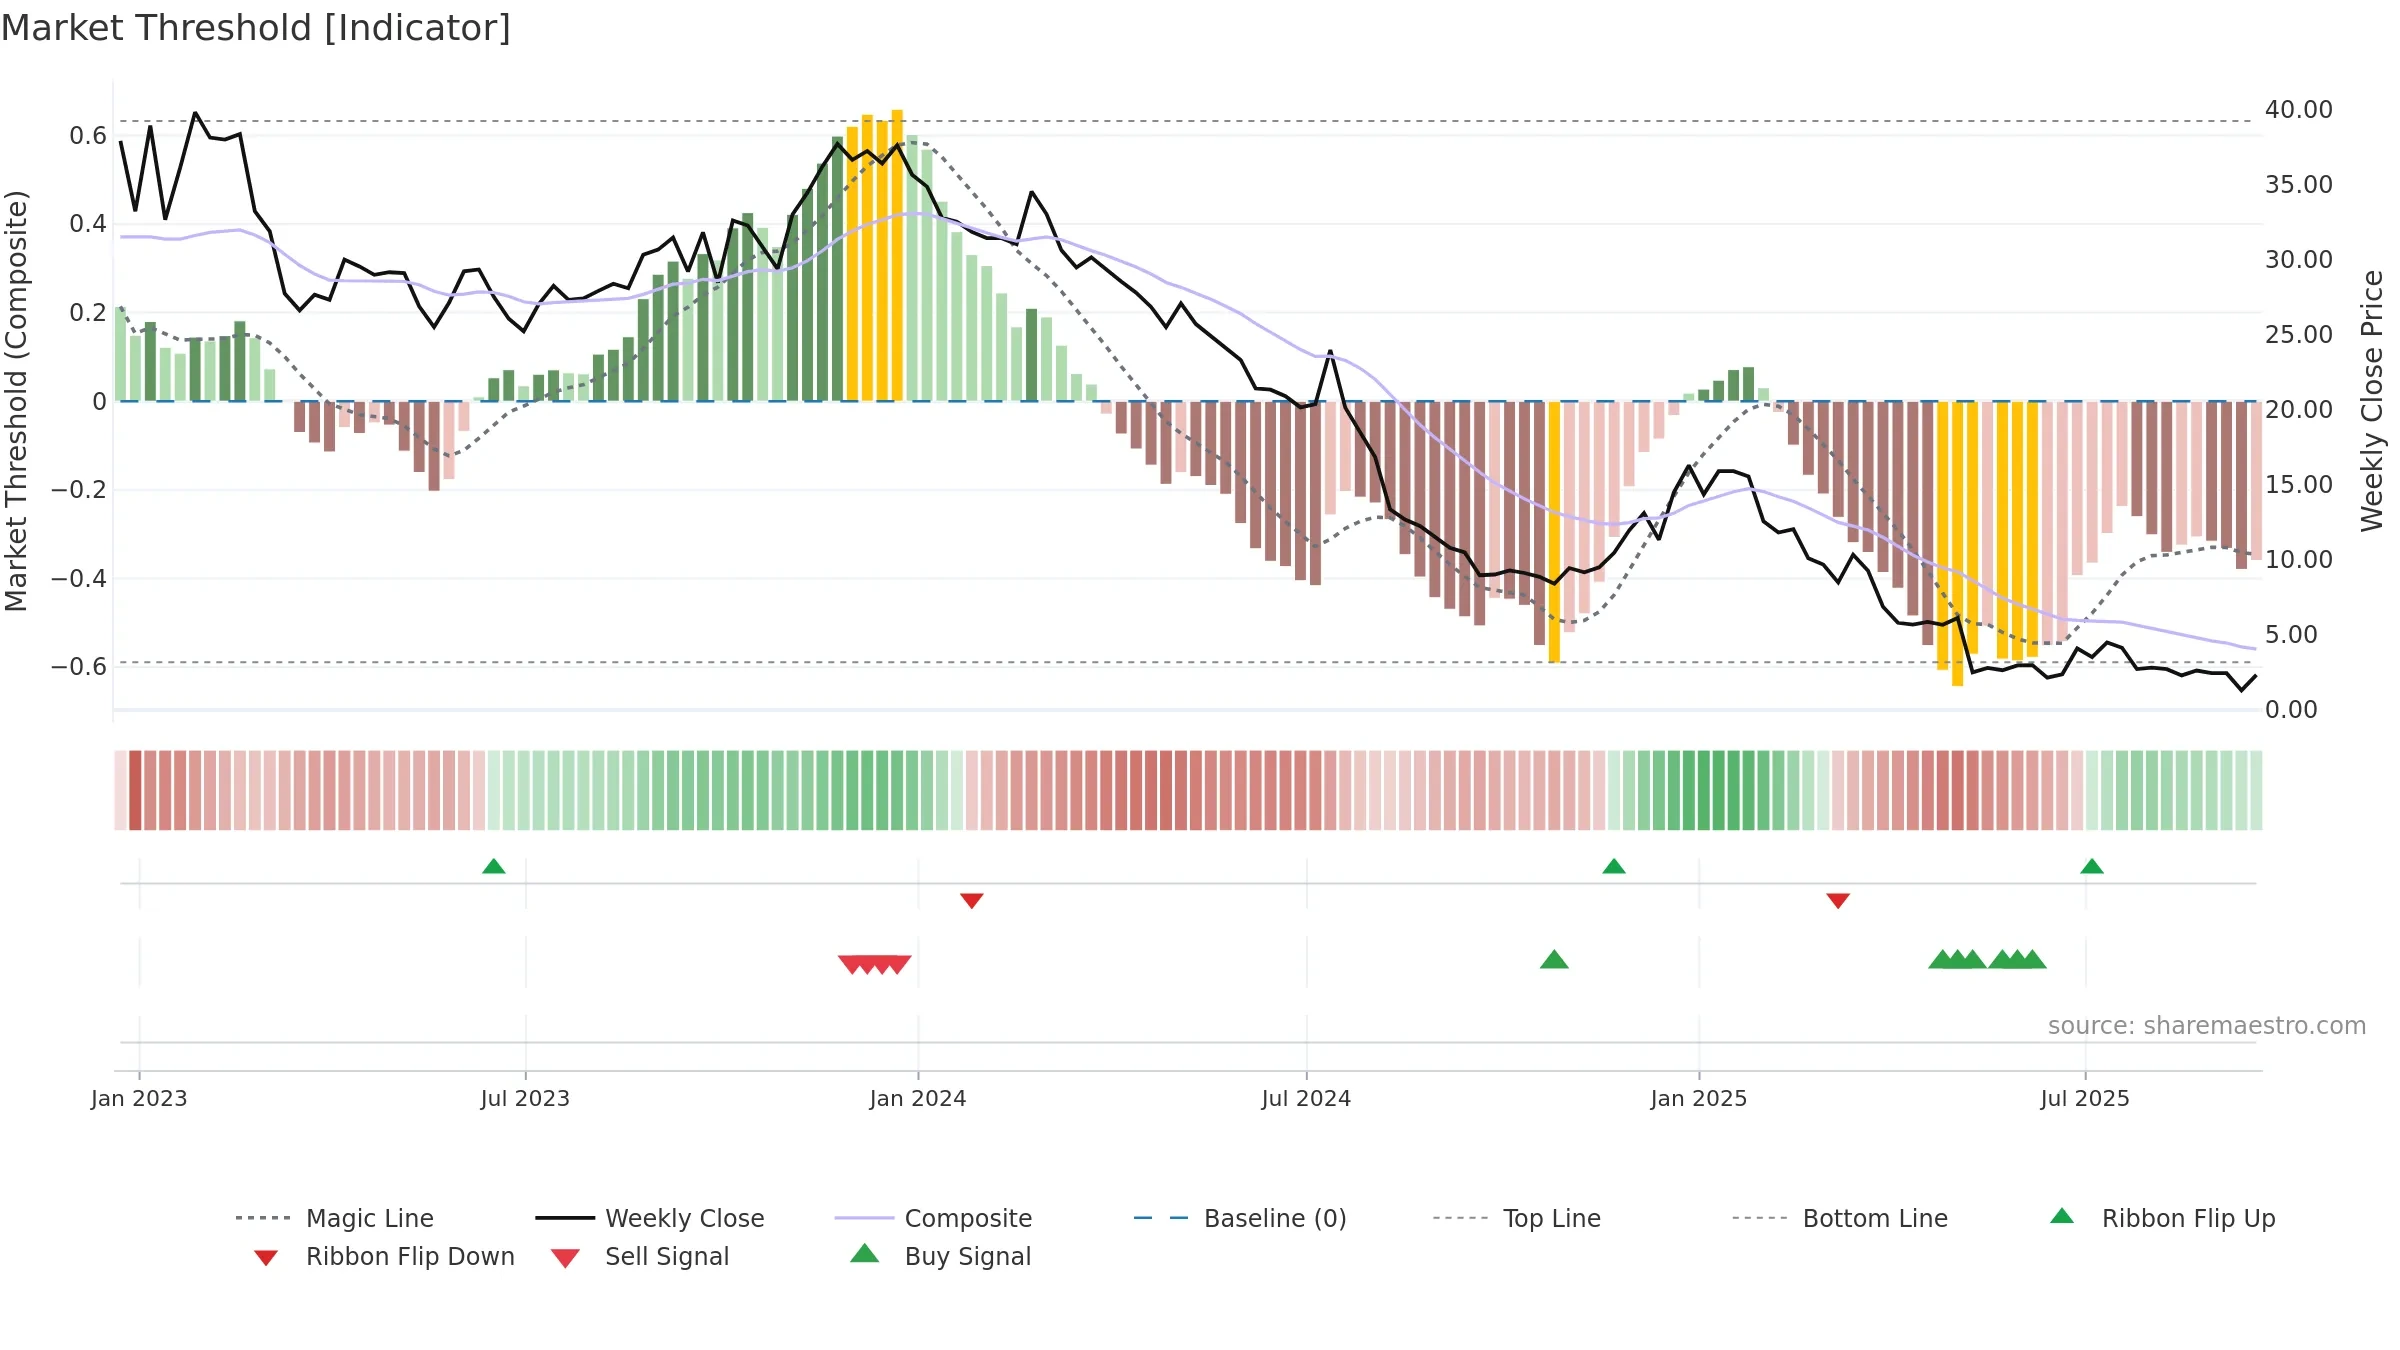Click the 20.00 price axis tick
Image resolution: width=2400 pixels, height=1350 pixels.
(2299, 410)
